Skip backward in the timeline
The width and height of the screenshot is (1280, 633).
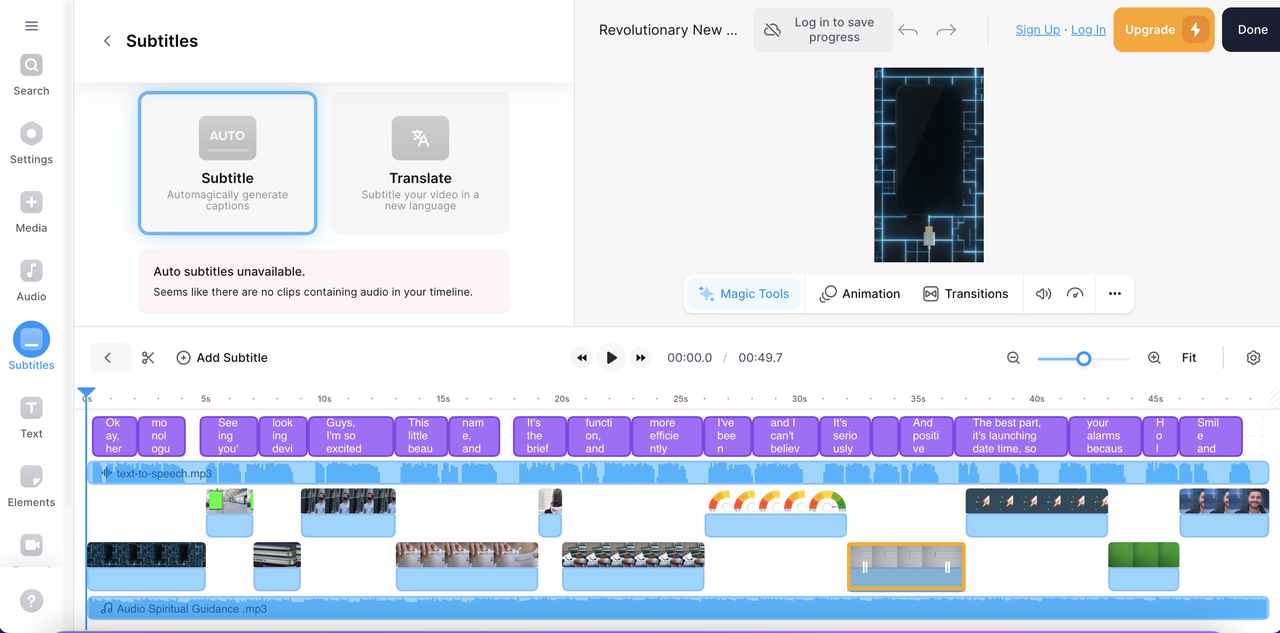coord(582,358)
